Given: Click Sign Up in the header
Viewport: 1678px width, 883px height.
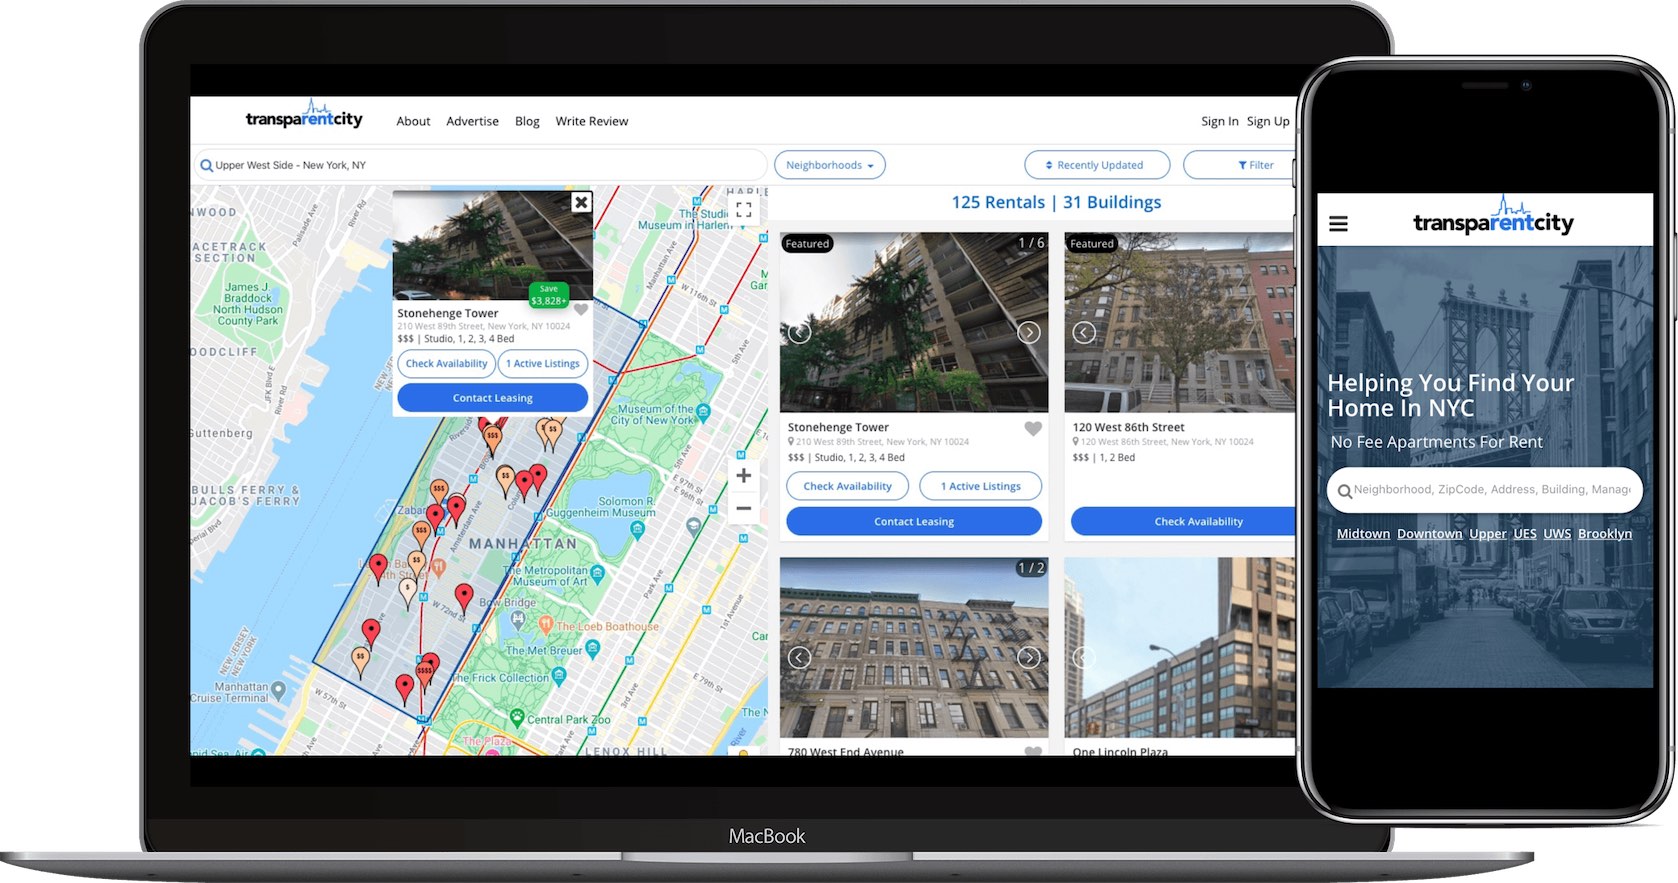Looking at the screenshot, I should coord(1268,121).
